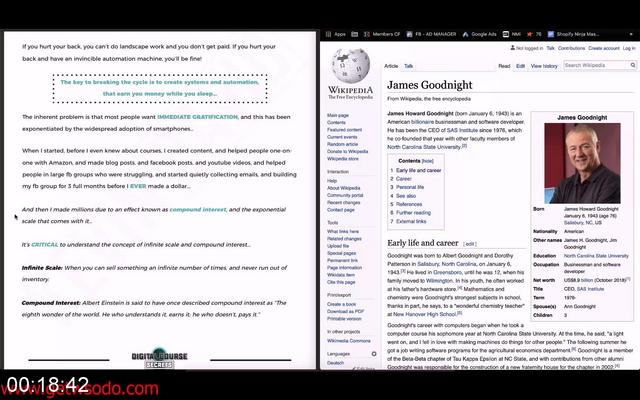
Task: Open Cite this page tool link
Action: tap(341, 282)
